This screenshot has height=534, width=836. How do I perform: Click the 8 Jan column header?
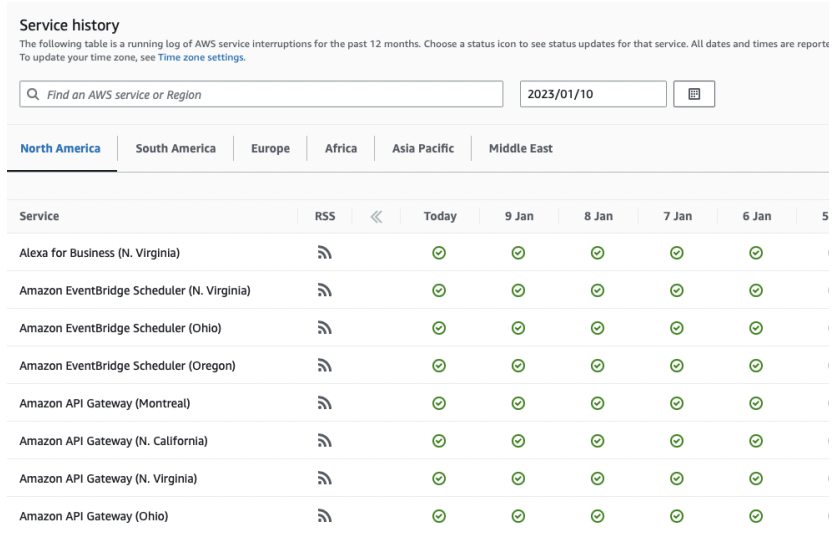click(598, 216)
